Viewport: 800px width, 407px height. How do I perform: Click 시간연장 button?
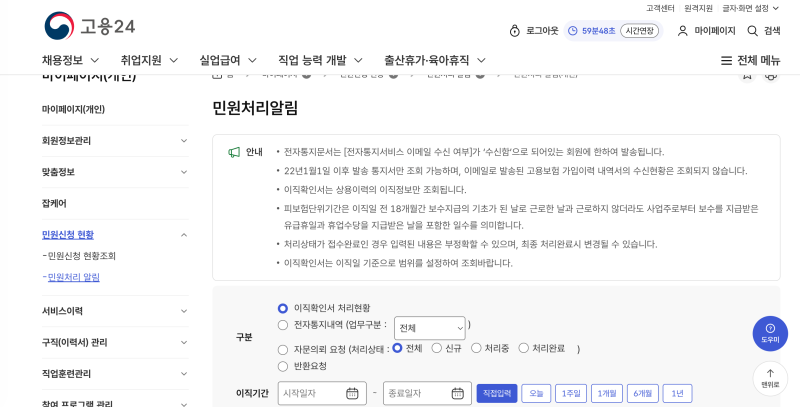click(639, 31)
